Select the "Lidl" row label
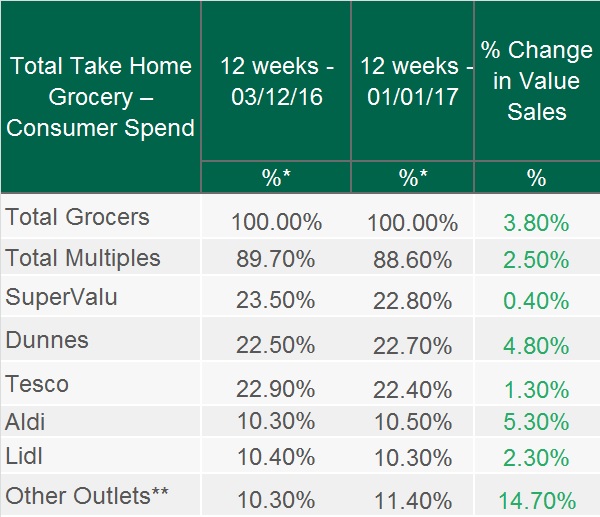The height and width of the screenshot is (517, 600). click(25, 456)
